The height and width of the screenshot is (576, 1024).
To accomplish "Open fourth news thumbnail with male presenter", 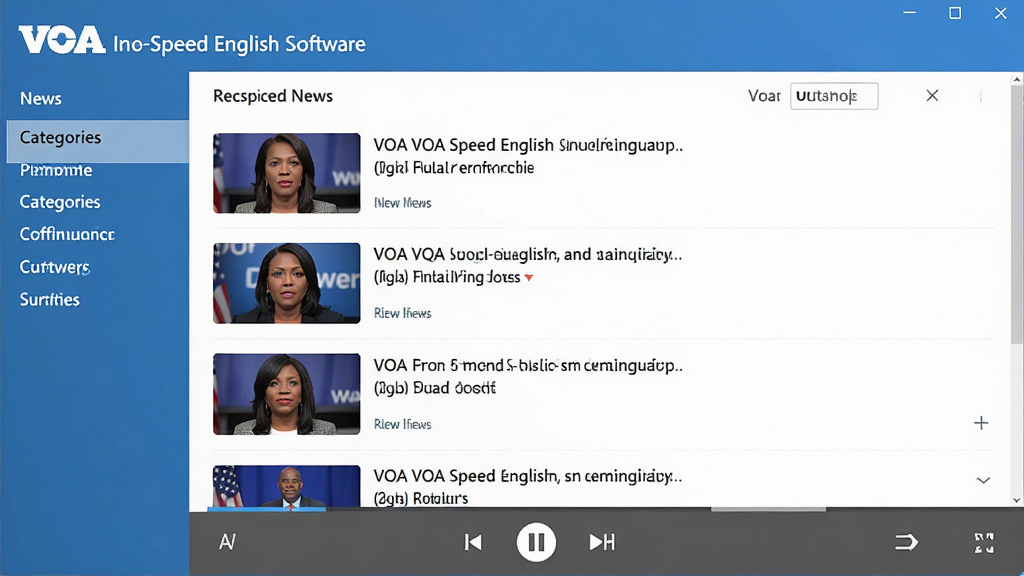I will pos(287,486).
